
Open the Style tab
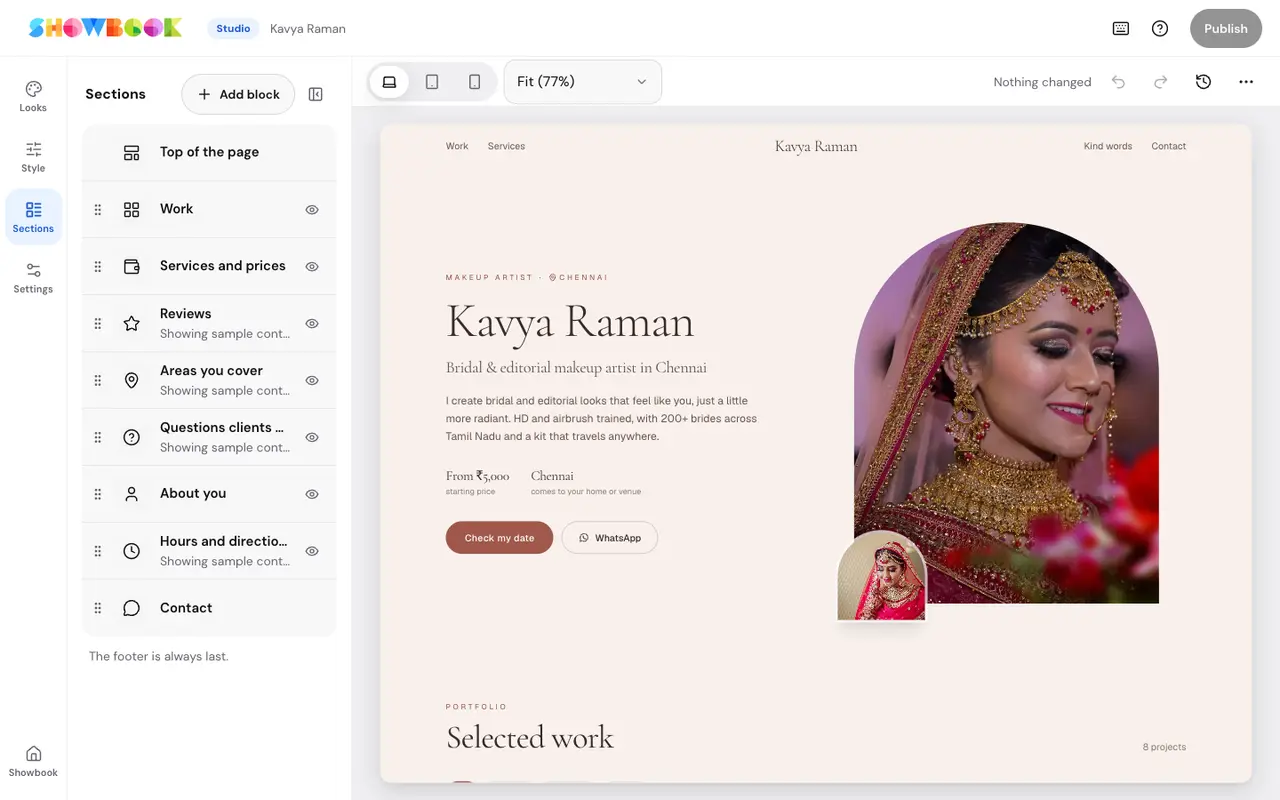click(x=33, y=157)
